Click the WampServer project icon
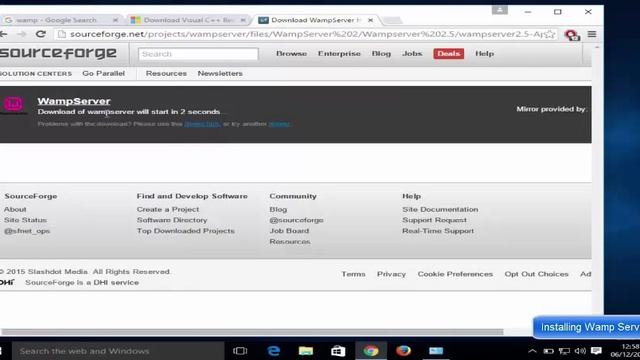 click(x=13, y=104)
